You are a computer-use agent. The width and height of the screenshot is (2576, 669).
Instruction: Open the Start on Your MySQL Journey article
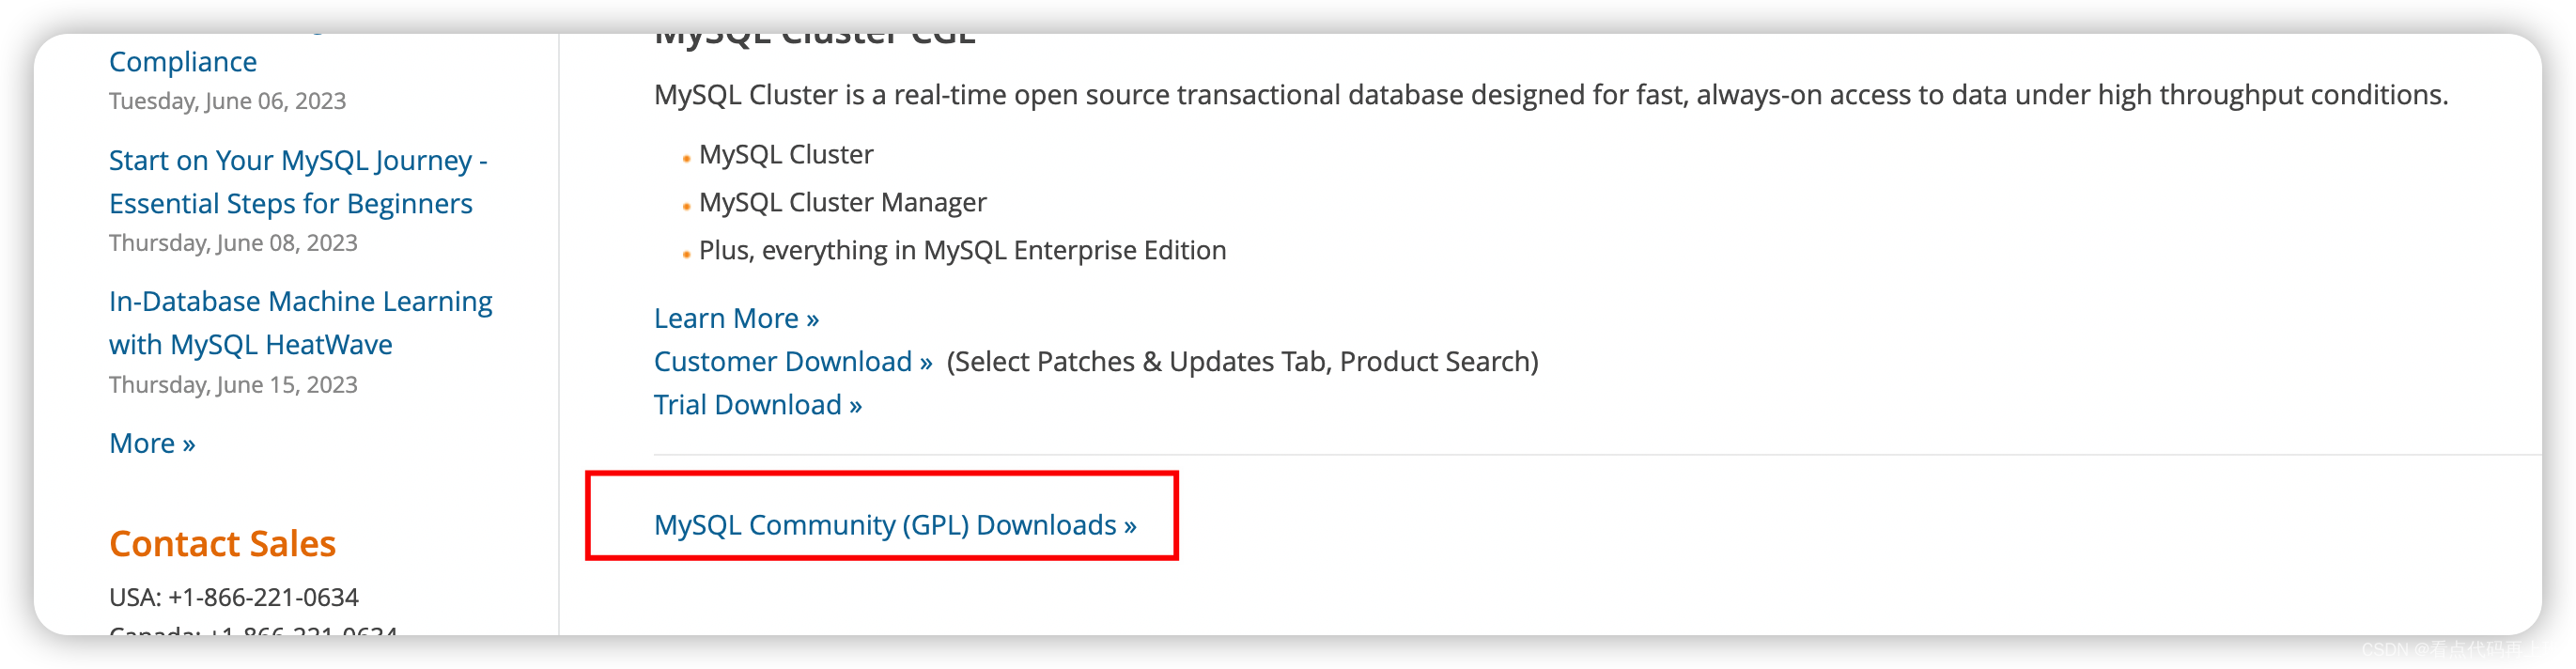[297, 181]
